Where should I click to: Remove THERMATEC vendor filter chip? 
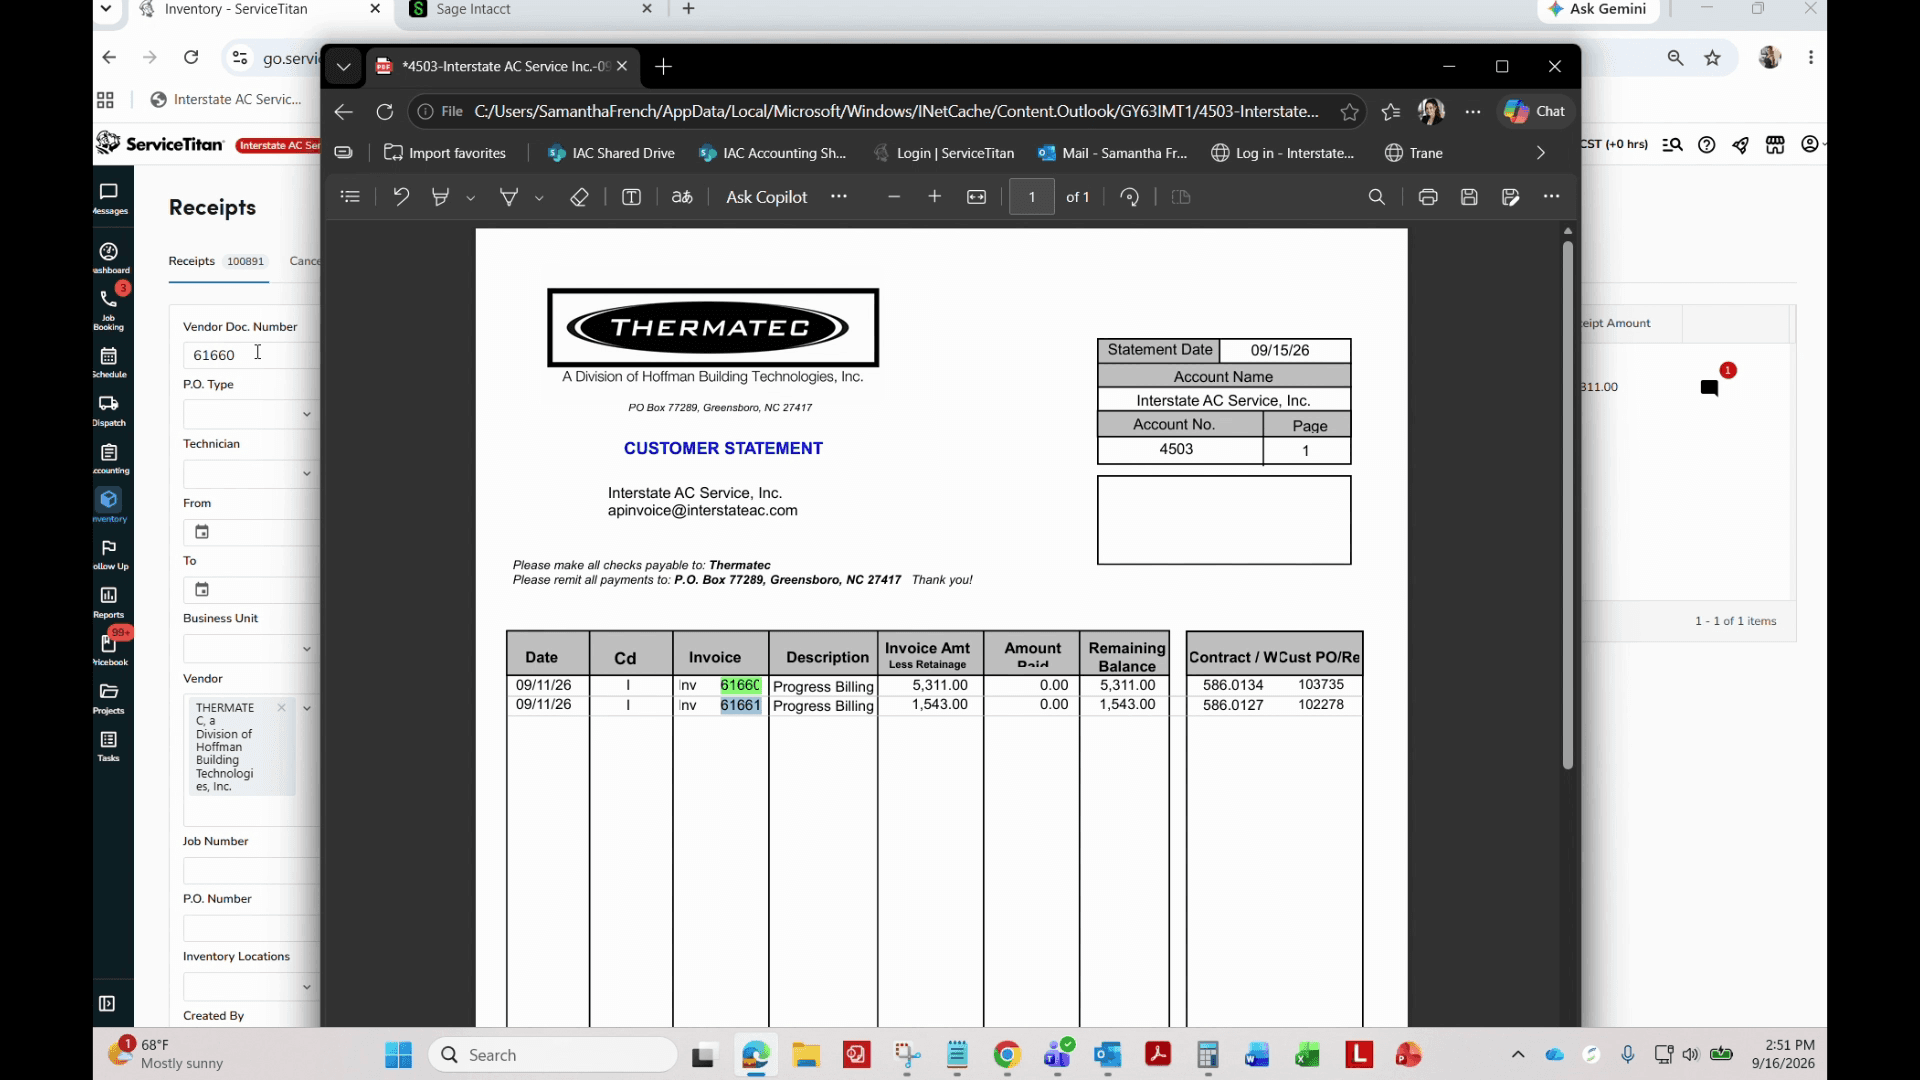coord(282,708)
